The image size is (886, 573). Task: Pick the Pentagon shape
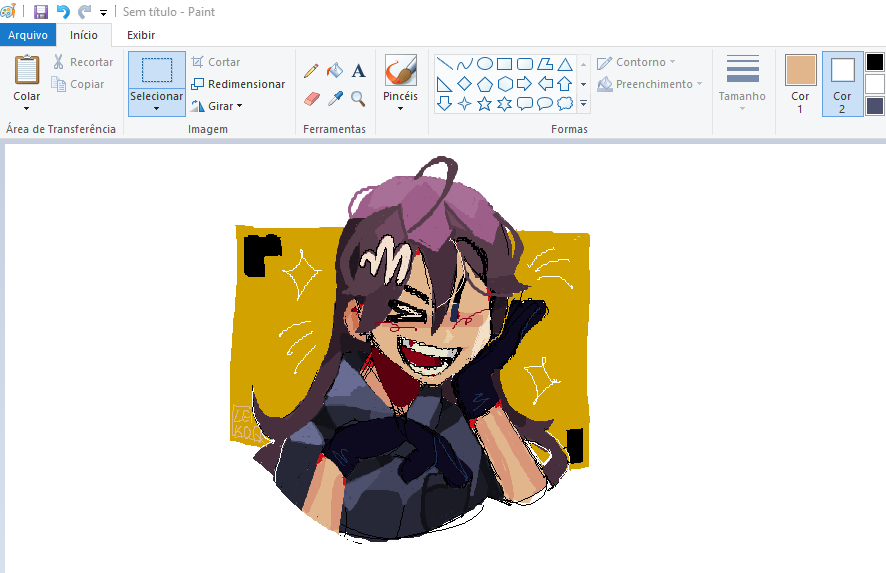[x=485, y=84]
